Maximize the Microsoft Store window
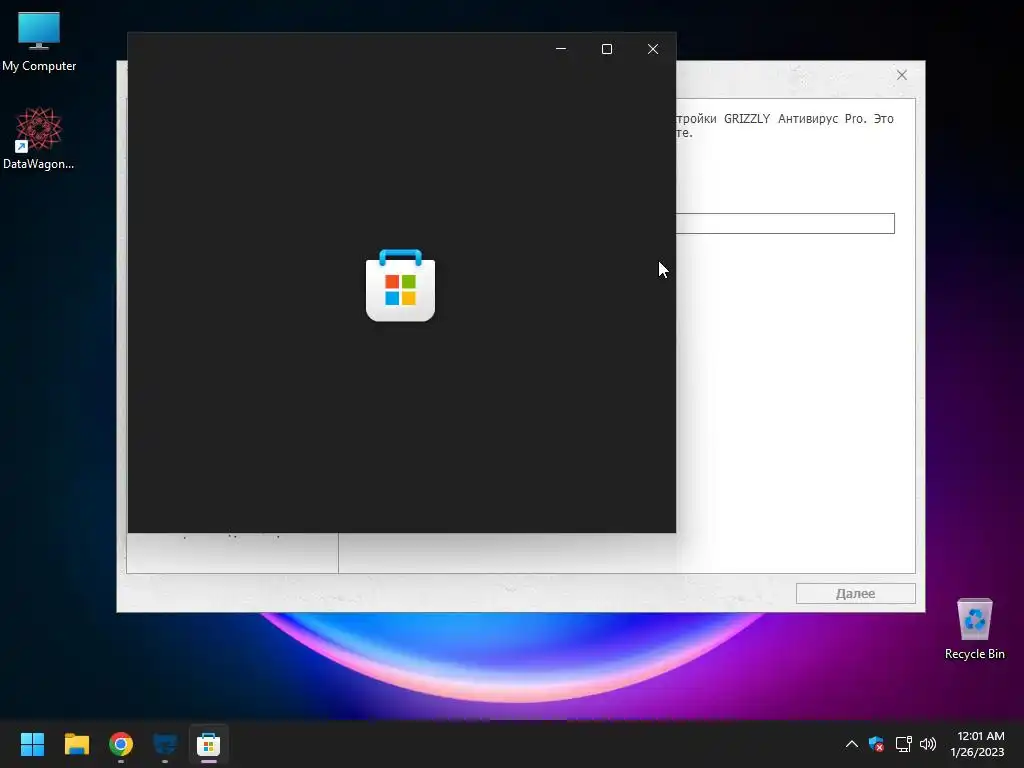Image resolution: width=1024 pixels, height=768 pixels. pos(607,49)
